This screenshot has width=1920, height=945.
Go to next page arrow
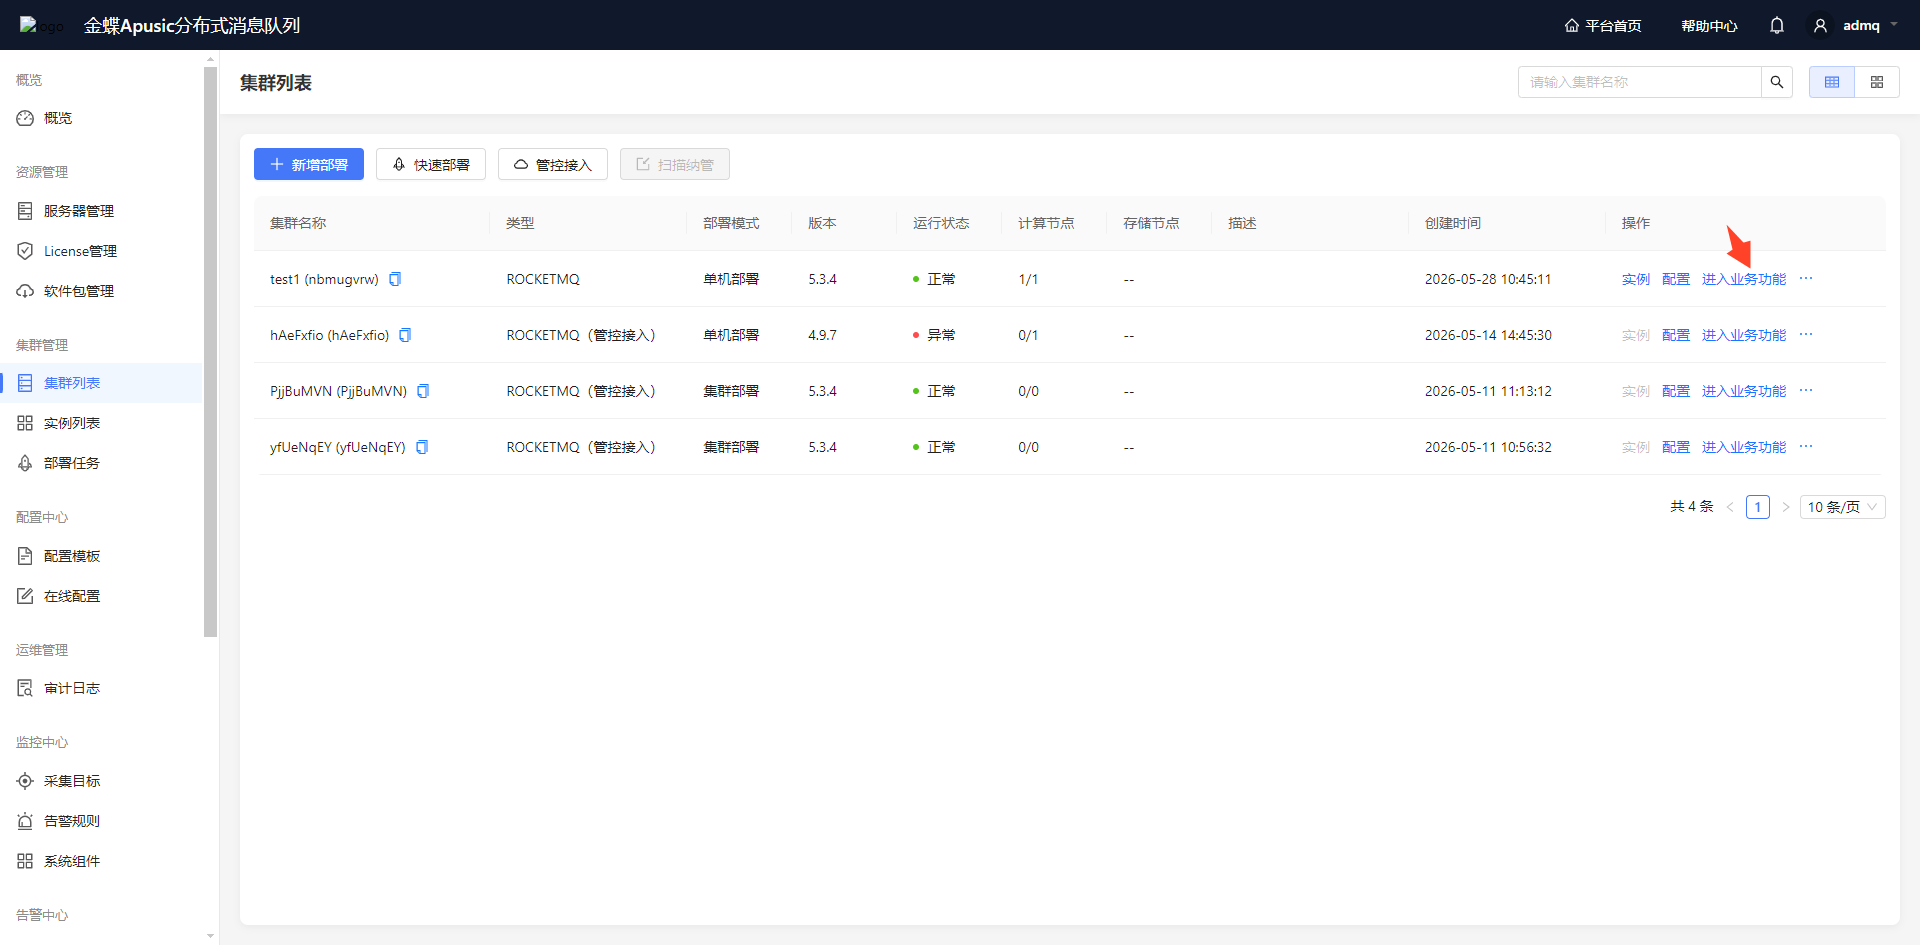pos(1786,507)
